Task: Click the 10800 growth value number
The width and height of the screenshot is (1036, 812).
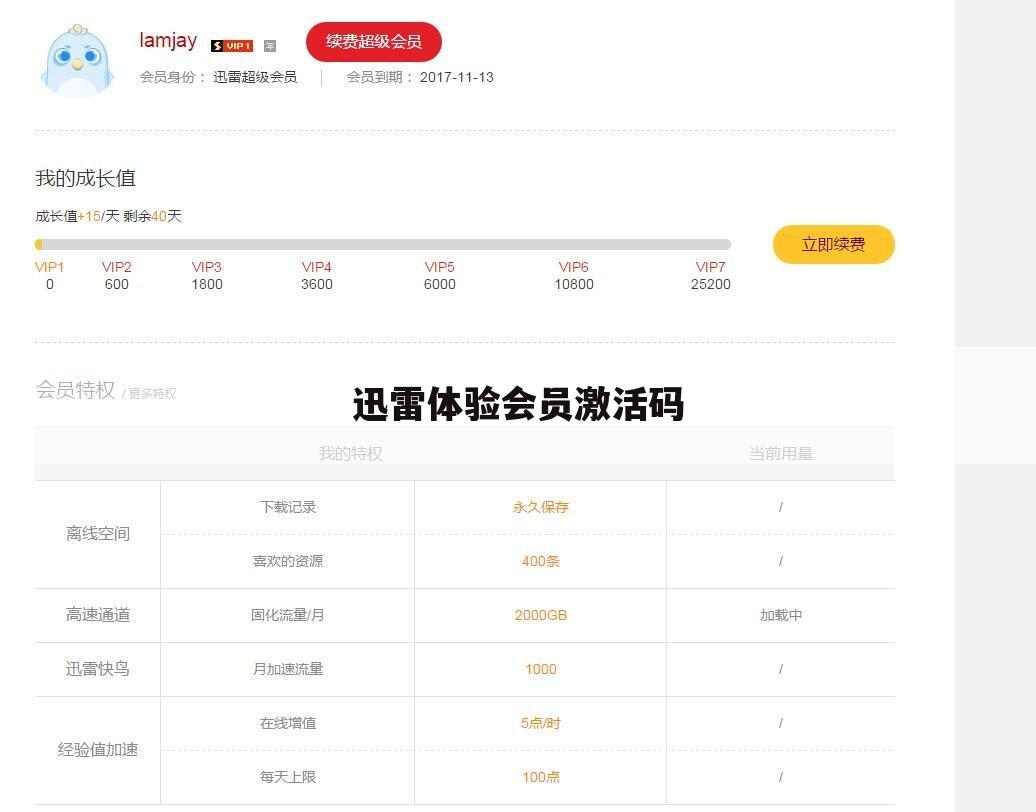Action: point(574,284)
